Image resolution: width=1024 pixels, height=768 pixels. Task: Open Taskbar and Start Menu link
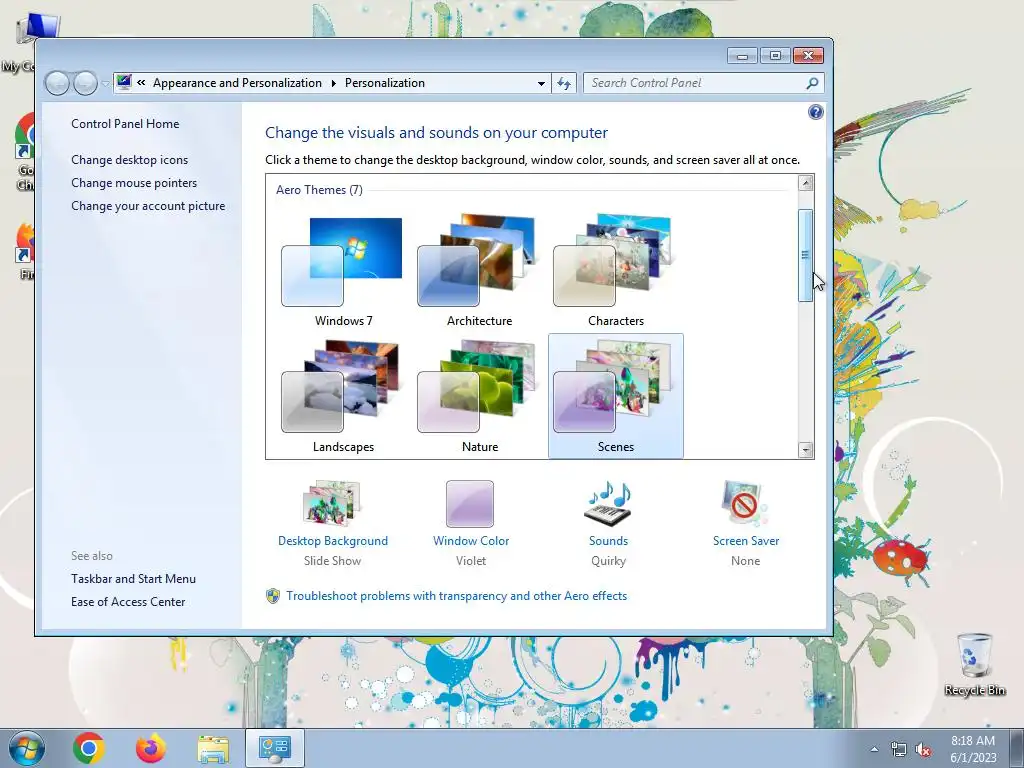click(x=133, y=579)
